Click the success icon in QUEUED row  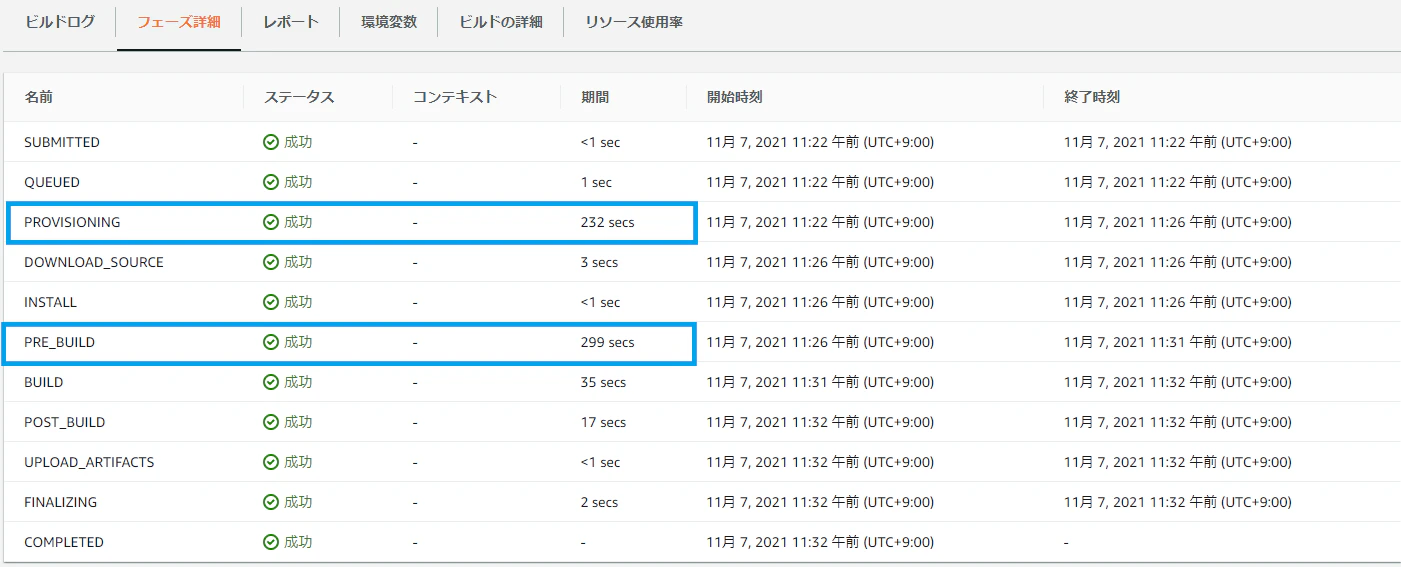271,182
